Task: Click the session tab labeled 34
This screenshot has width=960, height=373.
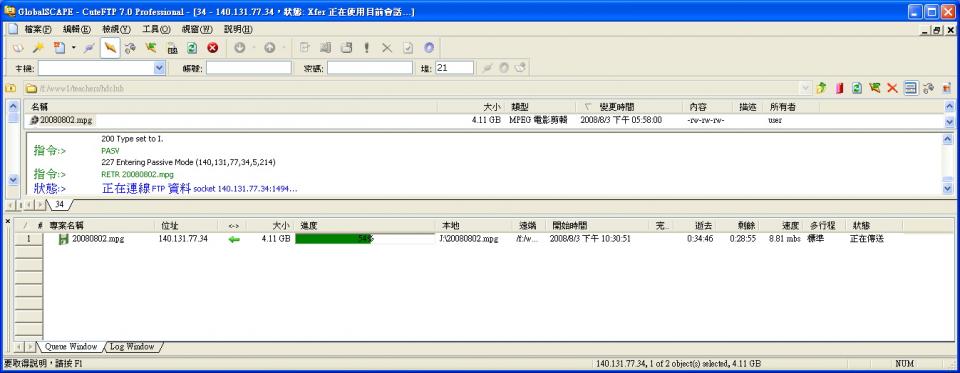Action: [x=59, y=204]
